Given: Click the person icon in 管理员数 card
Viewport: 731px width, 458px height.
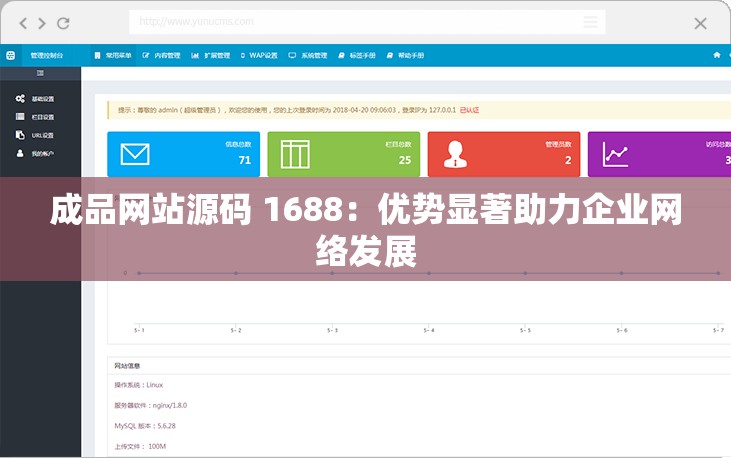Looking at the screenshot, I should [455, 154].
